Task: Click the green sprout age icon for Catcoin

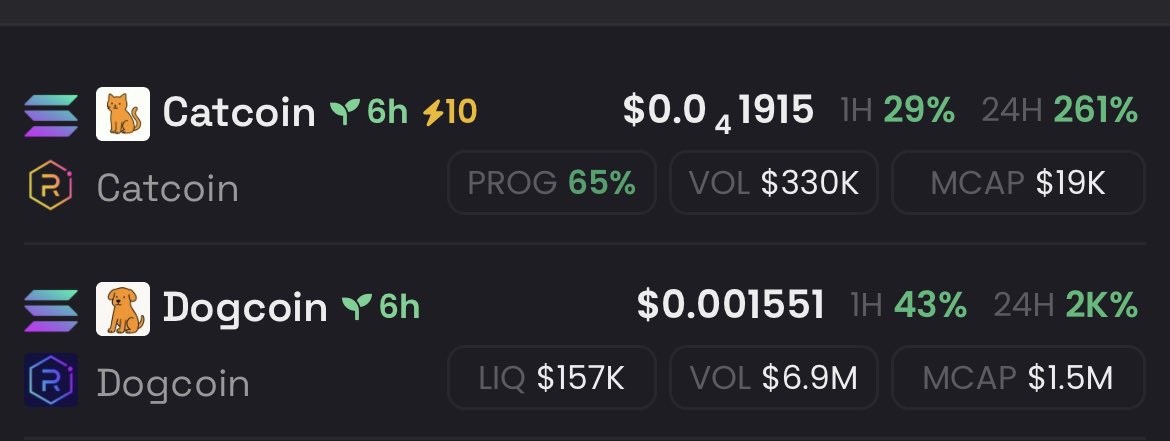Action: [x=345, y=113]
